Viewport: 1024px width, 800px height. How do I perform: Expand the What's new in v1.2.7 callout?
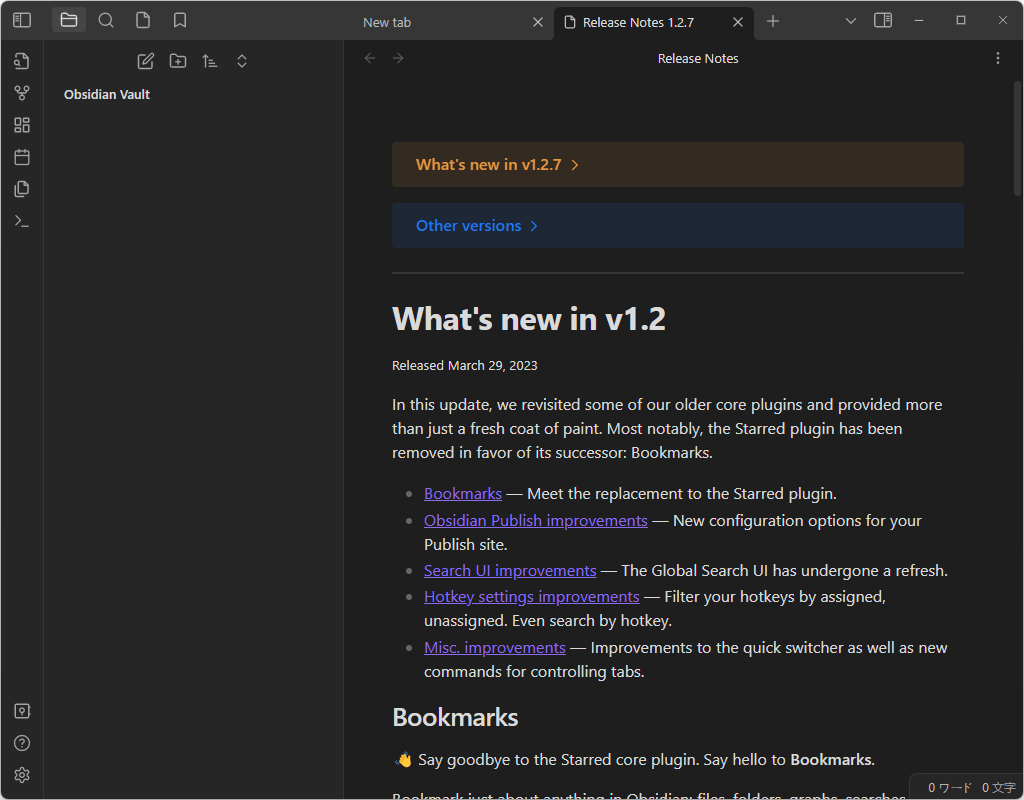pyautogui.click(x=677, y=165)
